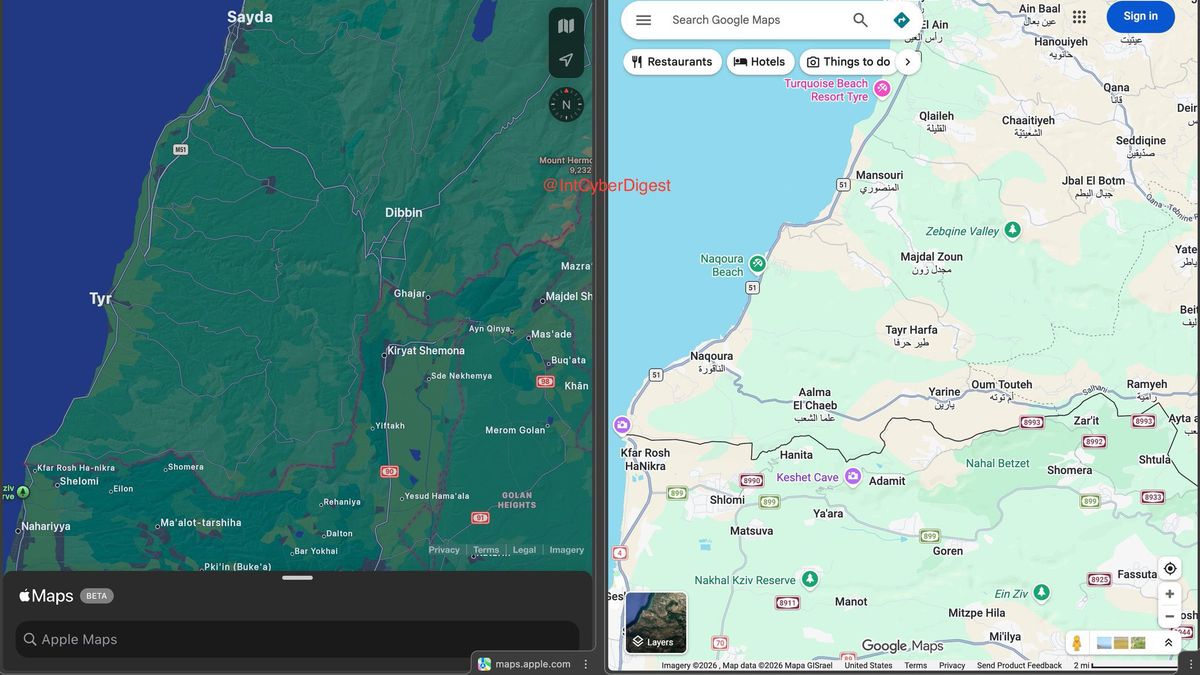Click Send Product Feedback link

pos(1019,665)
